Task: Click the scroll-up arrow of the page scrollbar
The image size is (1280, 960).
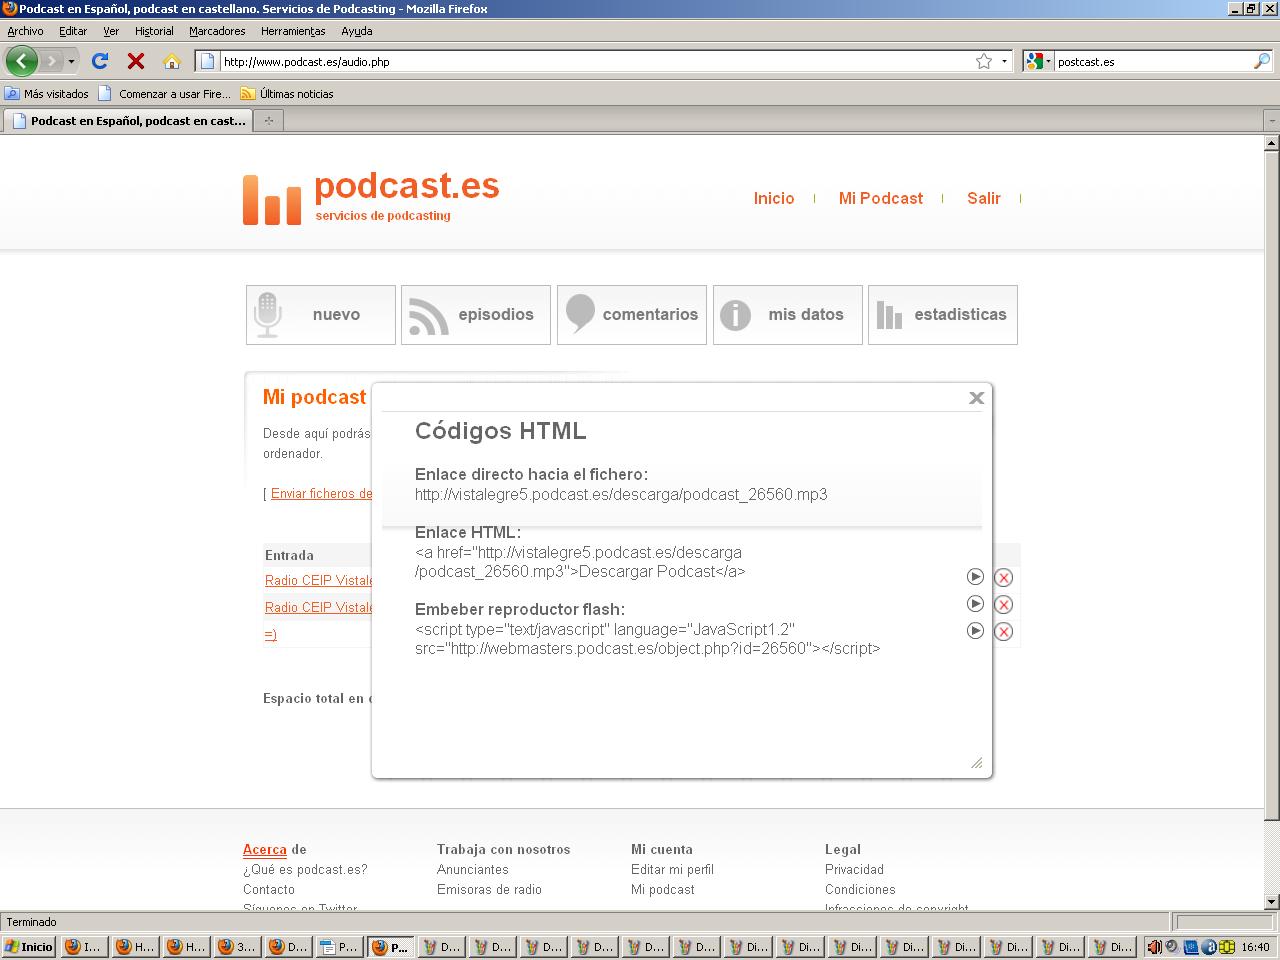Action: [x=1272, y=143]
